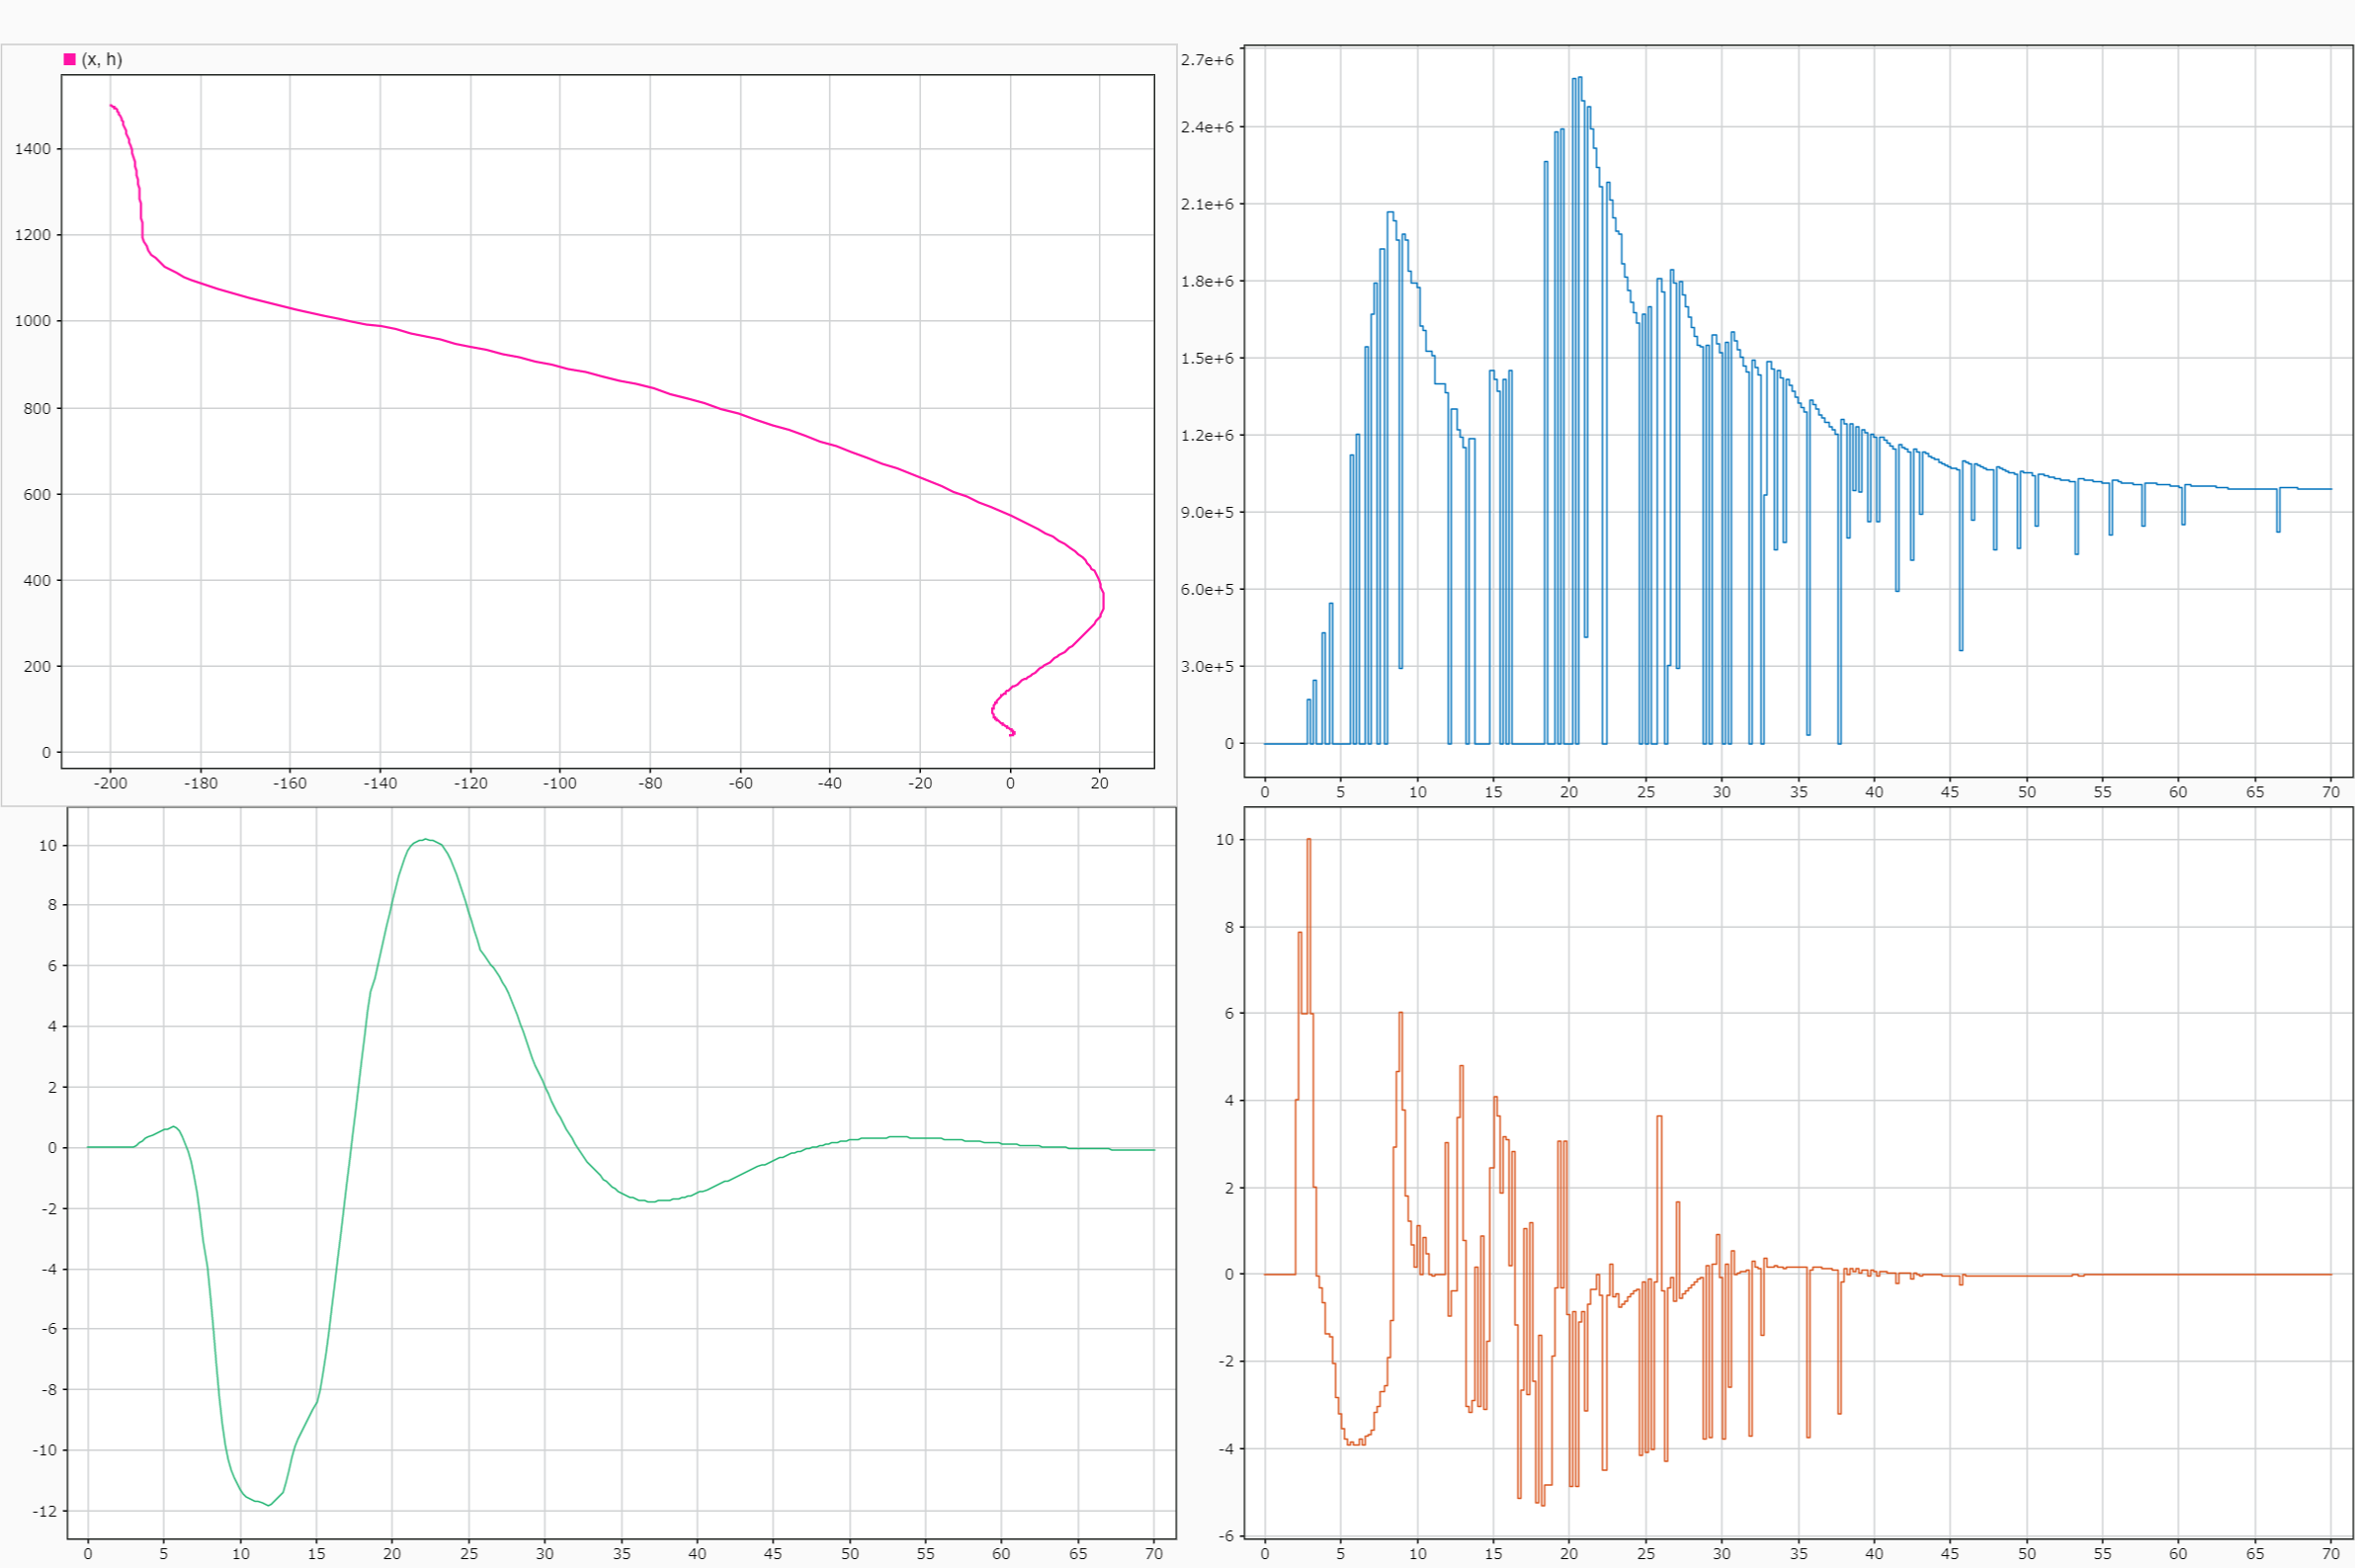Click the 35 x-axis tick on green chart
Image resolution: width=2355 pixels, height=1568 pixels.
pyautogui.click(x=621, y=1554)
